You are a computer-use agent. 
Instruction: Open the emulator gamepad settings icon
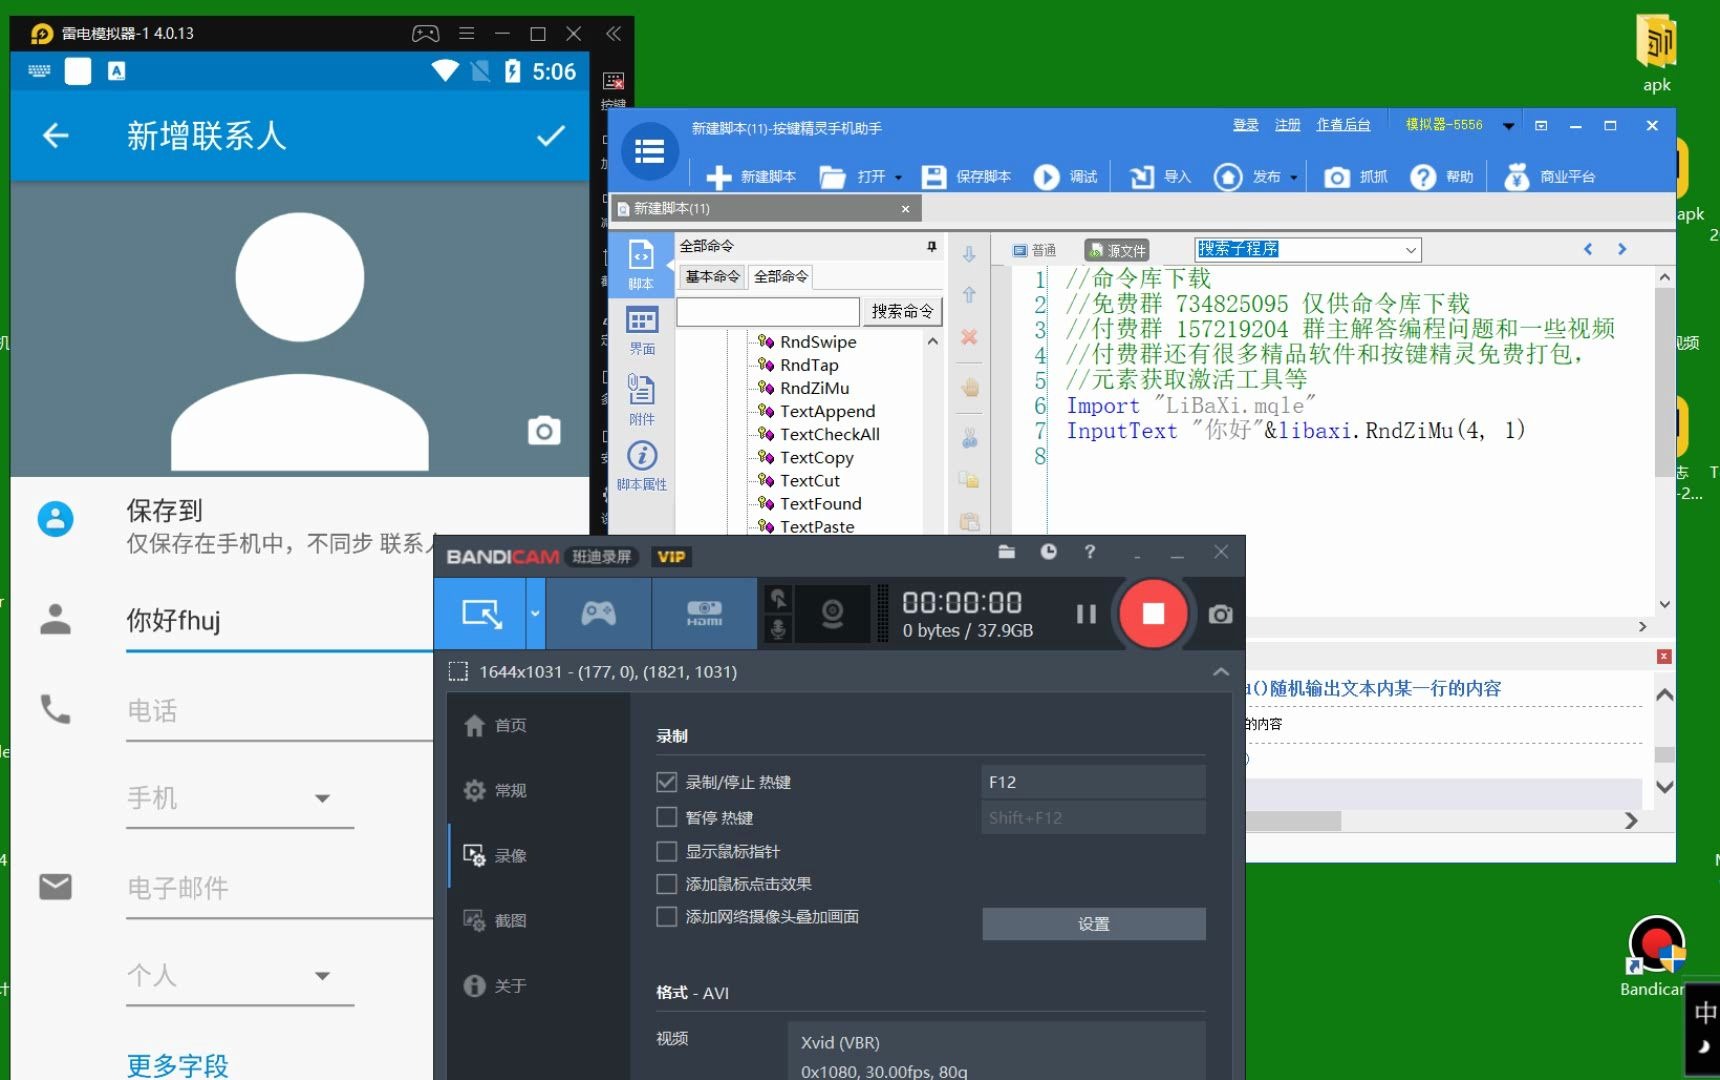426,33
